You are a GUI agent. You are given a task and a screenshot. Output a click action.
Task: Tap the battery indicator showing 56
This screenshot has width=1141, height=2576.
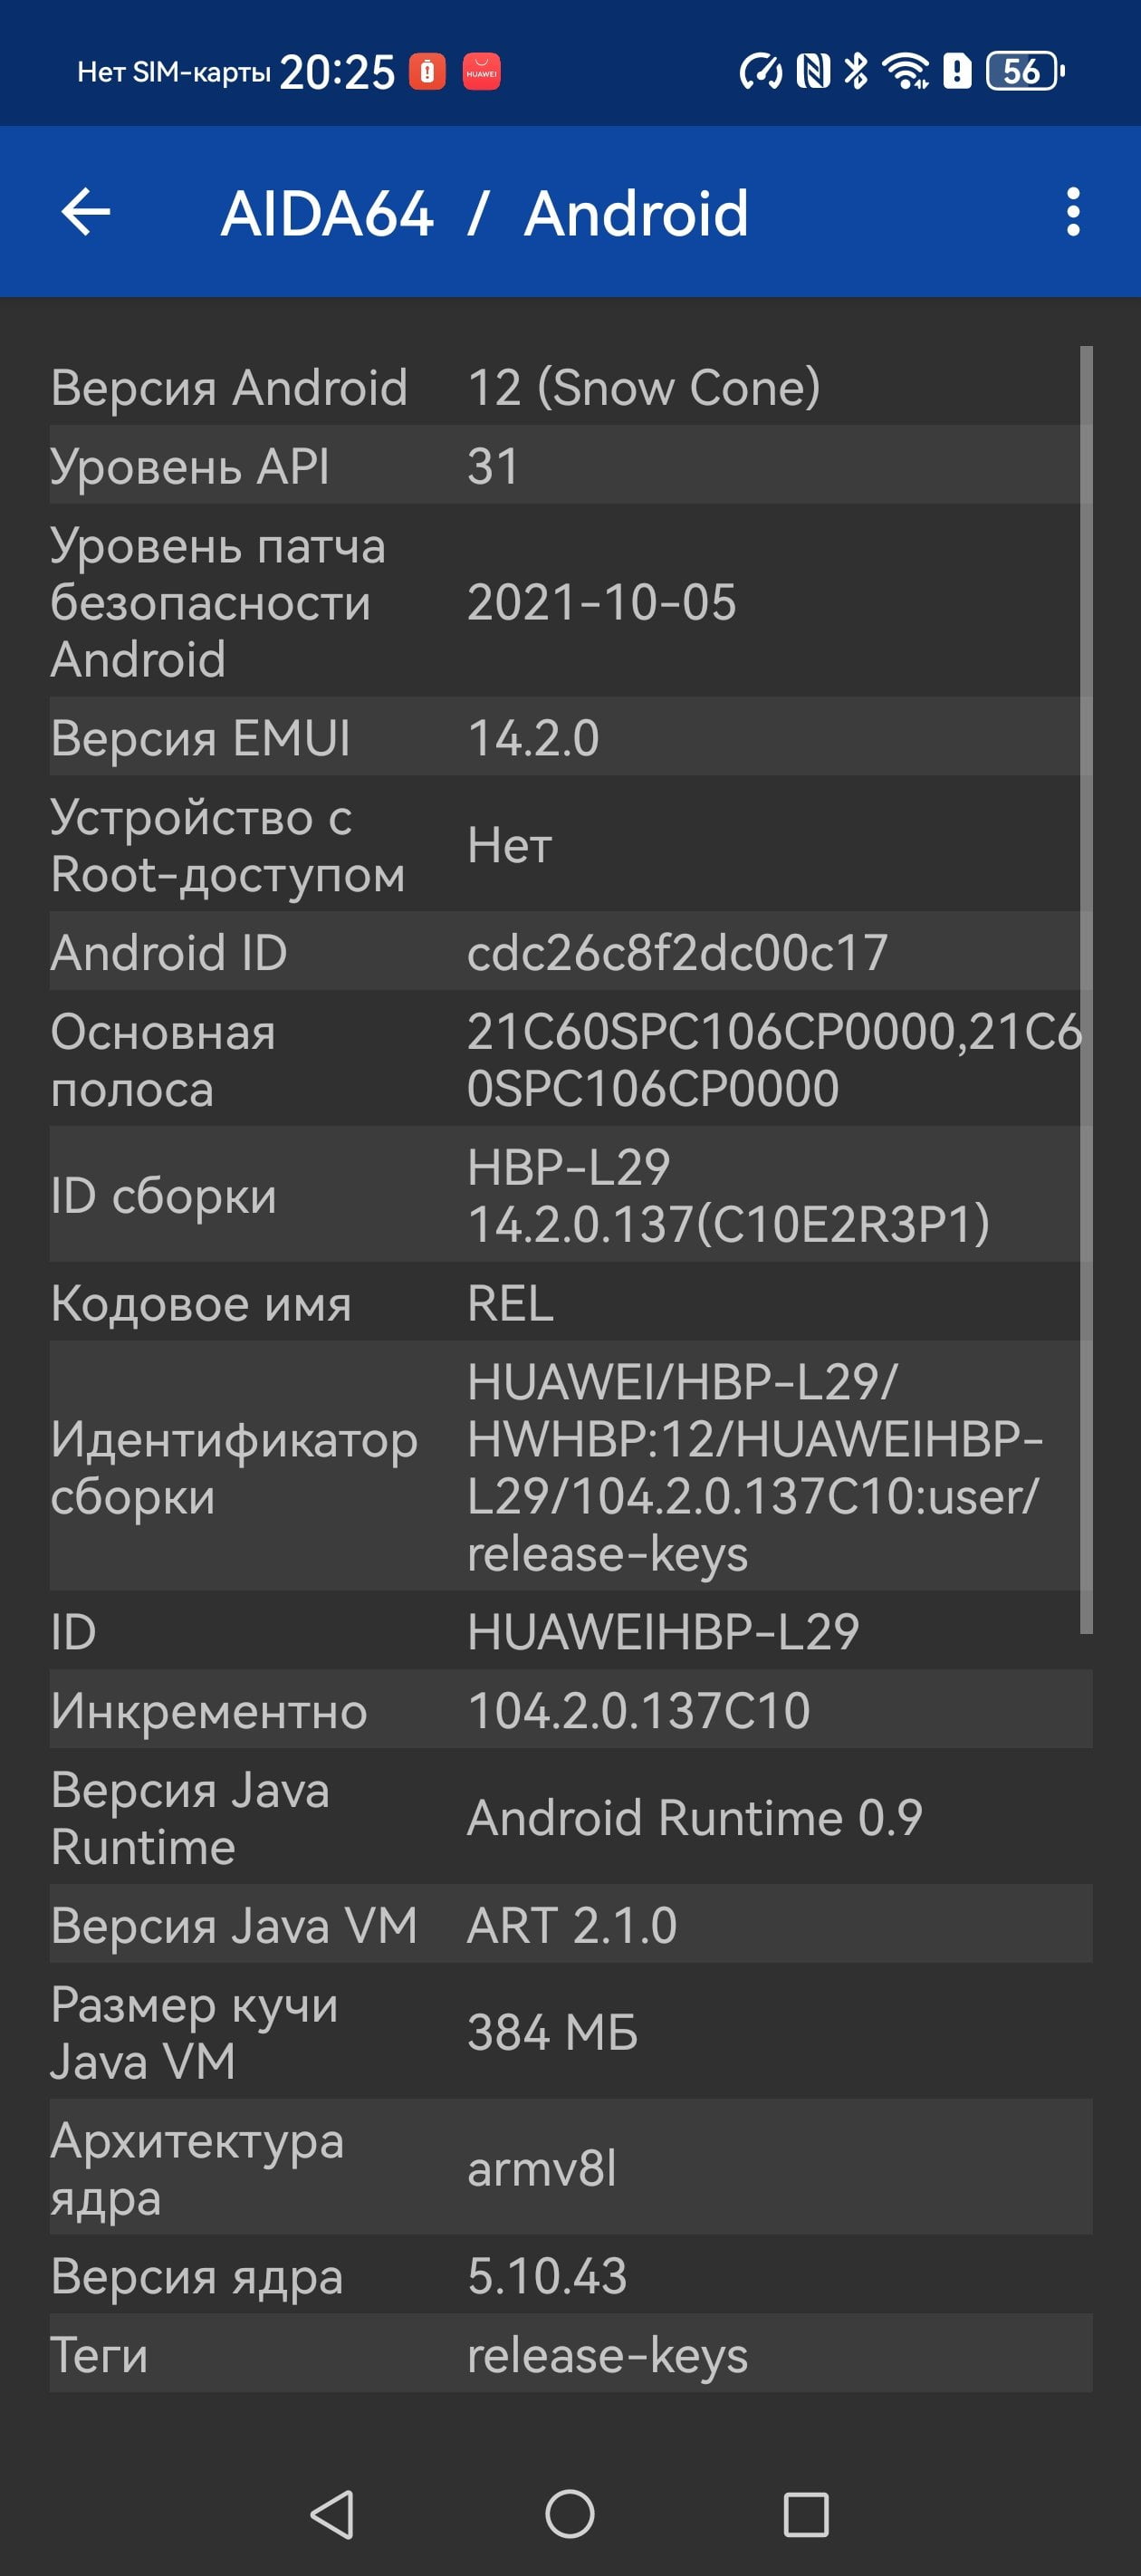pos(1025,71)
